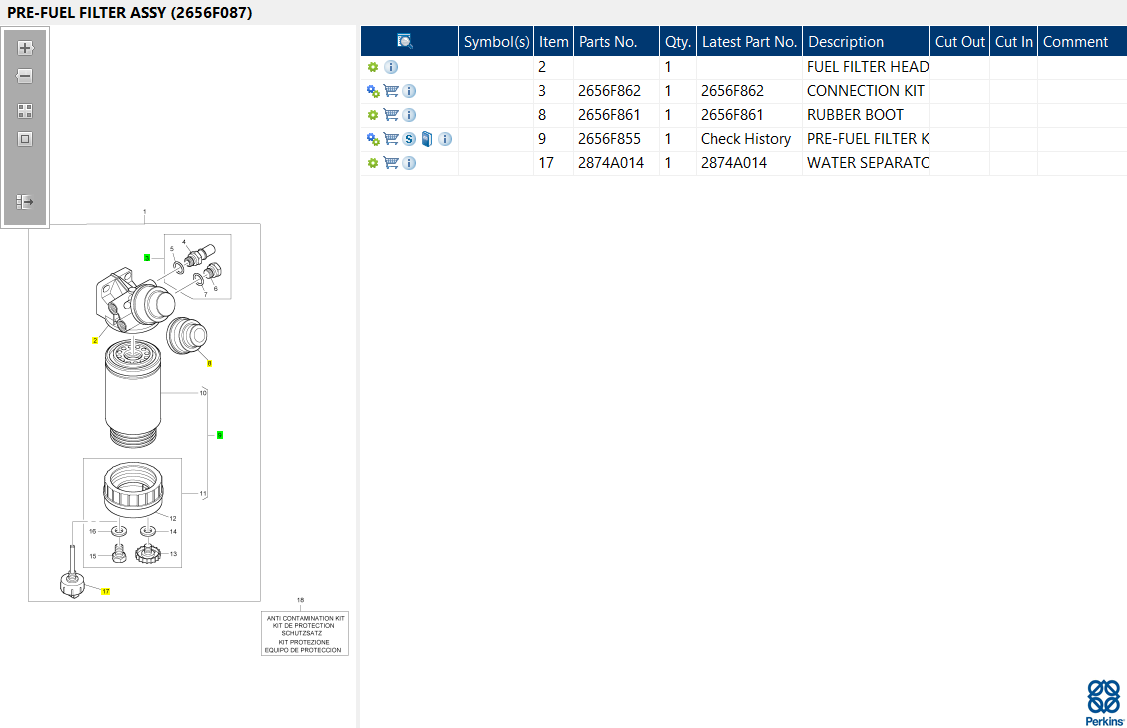This screenshot has height=728, width=1127.
Task: Open info icon for FUEL FILTER HEAD row
Action: 391,67
